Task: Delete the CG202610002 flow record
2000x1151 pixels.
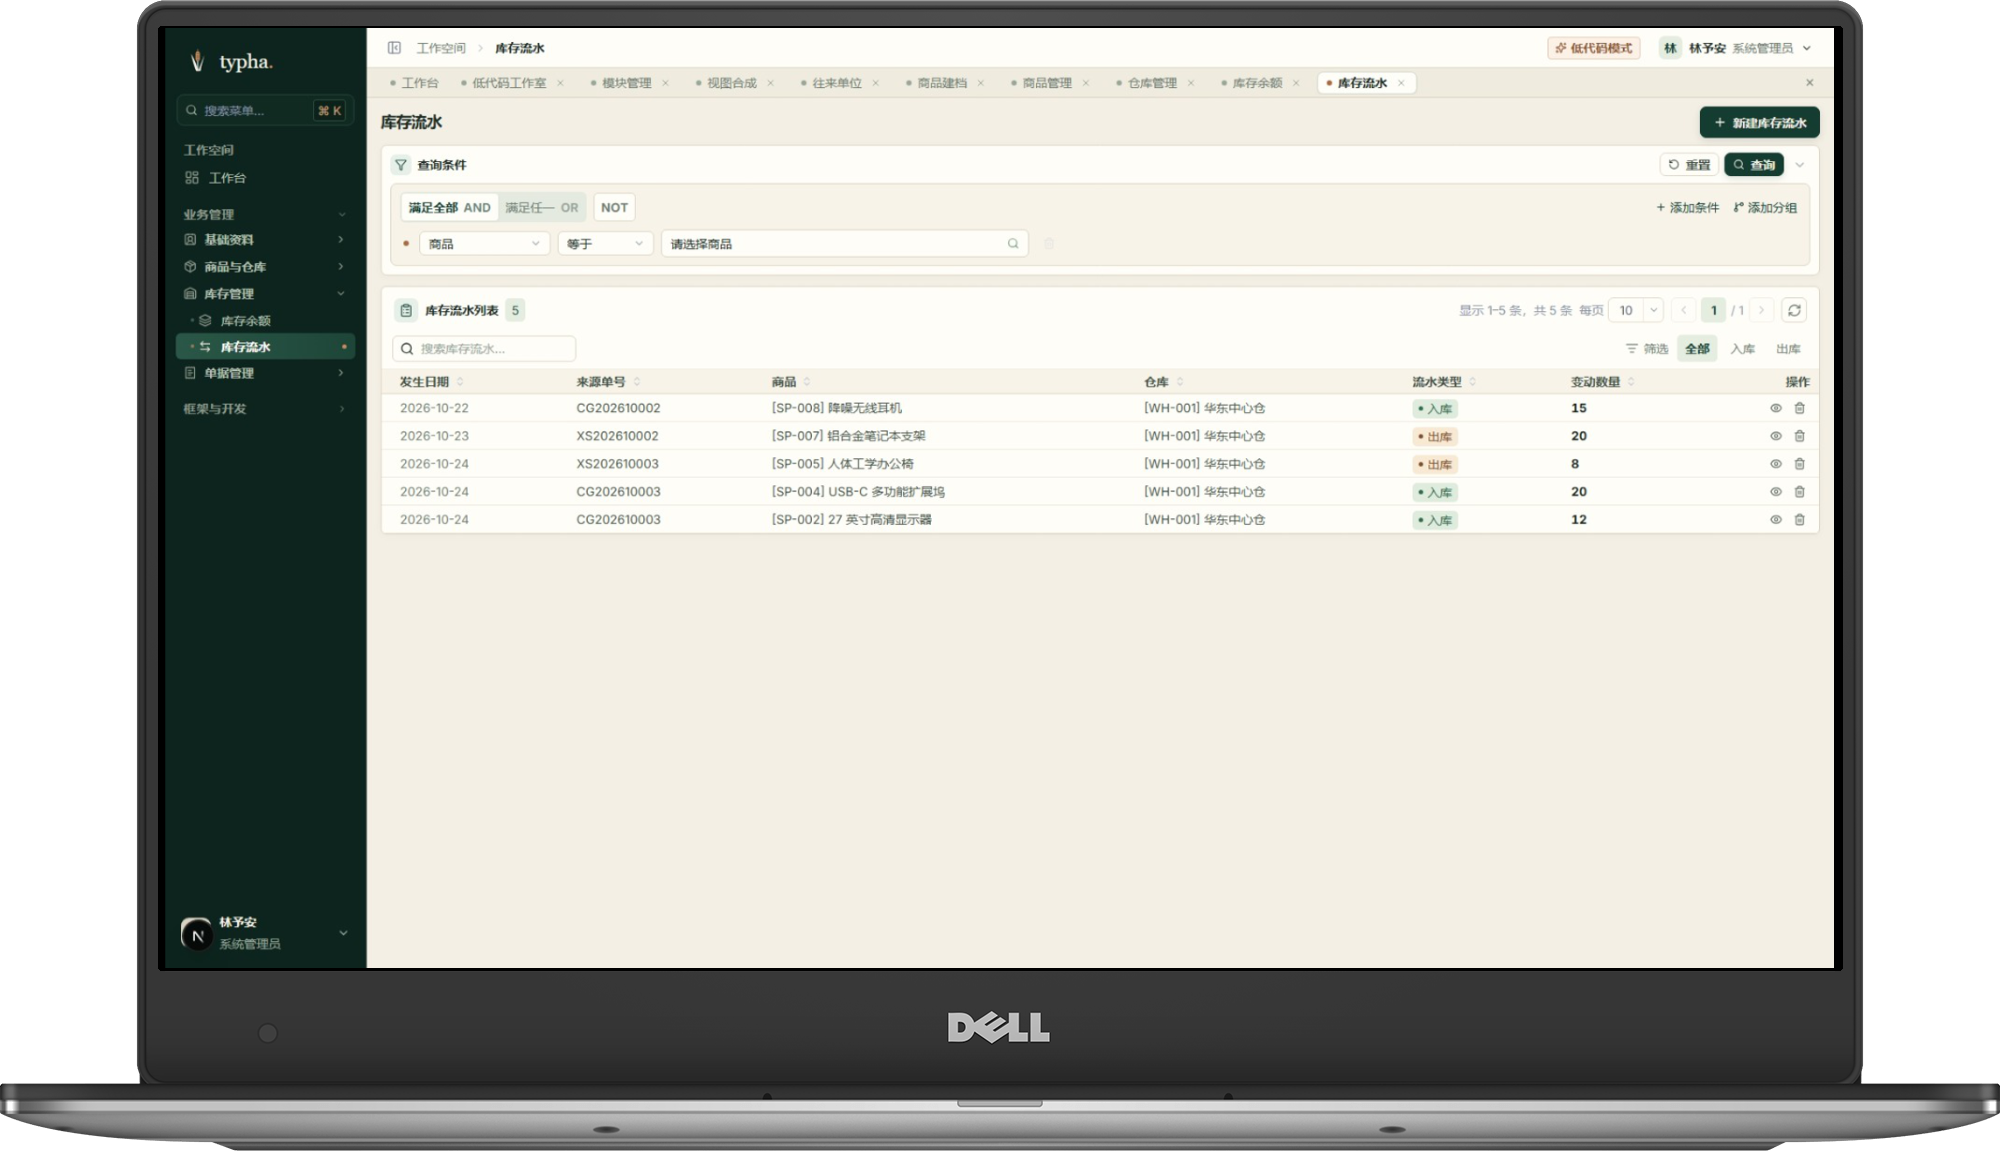Action: [1800, 408]
